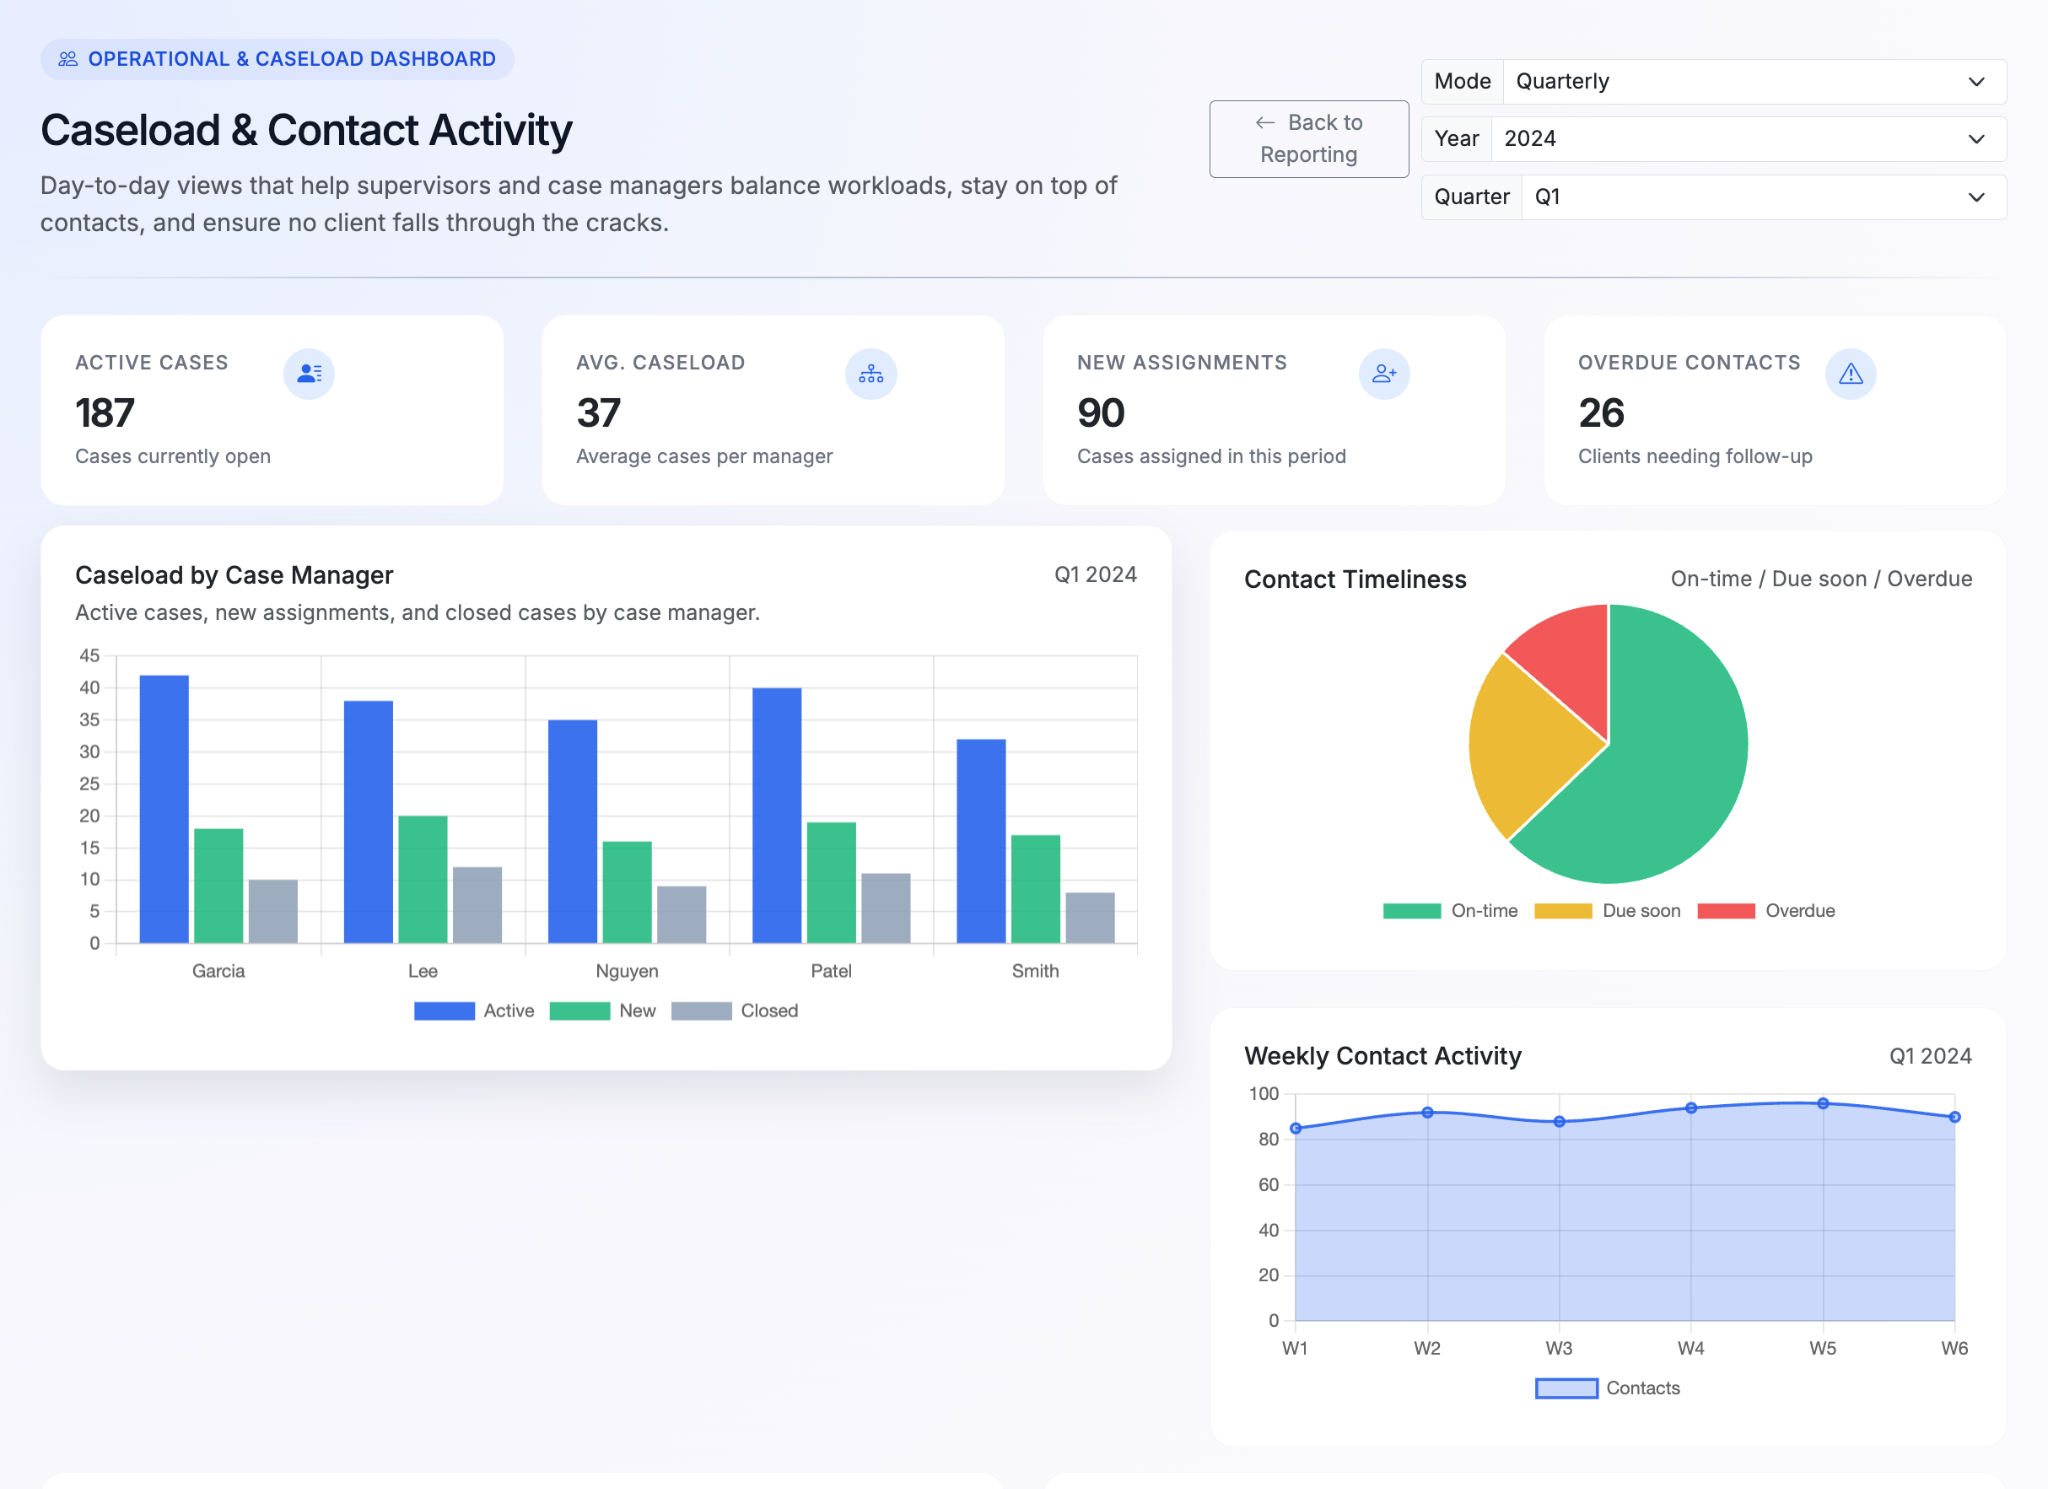Click the red Overdue color swatch in the legend

click(1729, 910)
